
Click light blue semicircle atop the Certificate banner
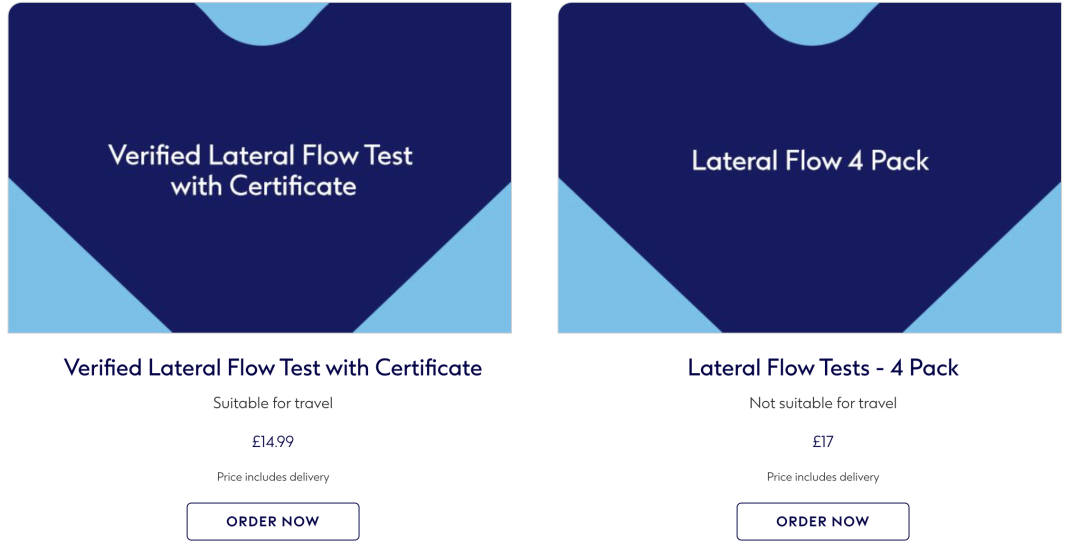point(262,21)
